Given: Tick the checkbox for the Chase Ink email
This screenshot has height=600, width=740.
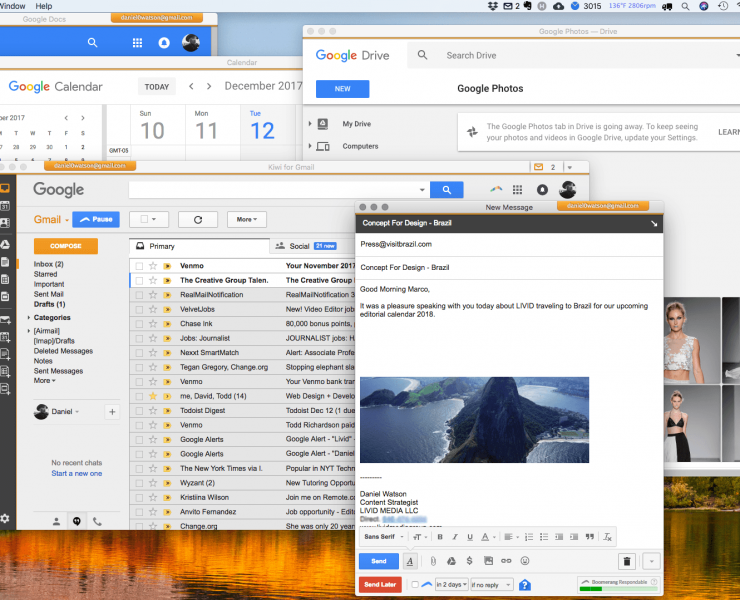Looking at the screenshot, I should (x=139, y=323).
